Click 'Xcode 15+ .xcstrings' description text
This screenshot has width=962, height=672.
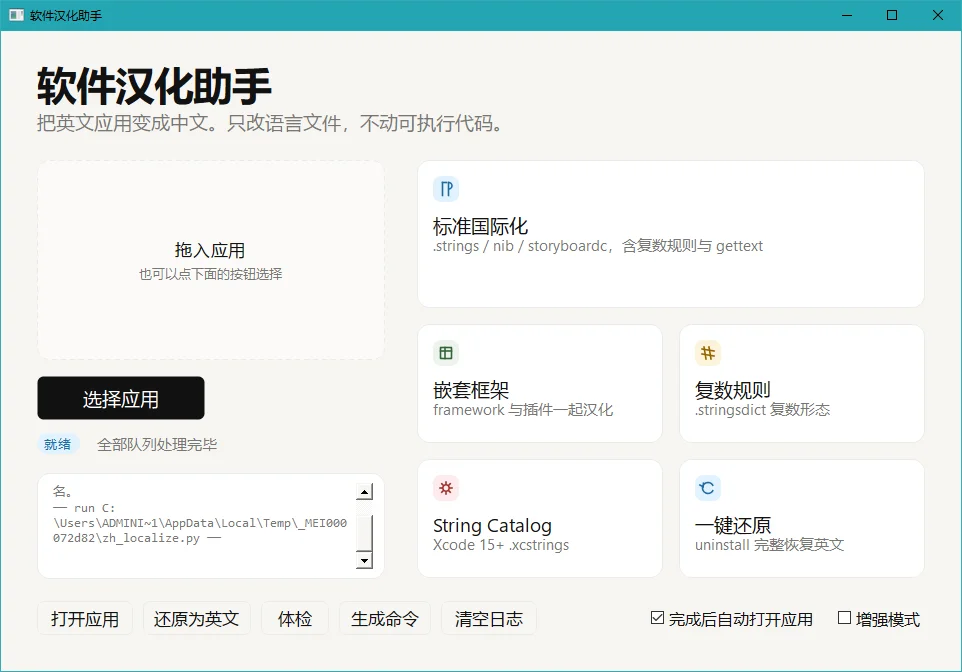pyautogui.click(x=501, y=545)
